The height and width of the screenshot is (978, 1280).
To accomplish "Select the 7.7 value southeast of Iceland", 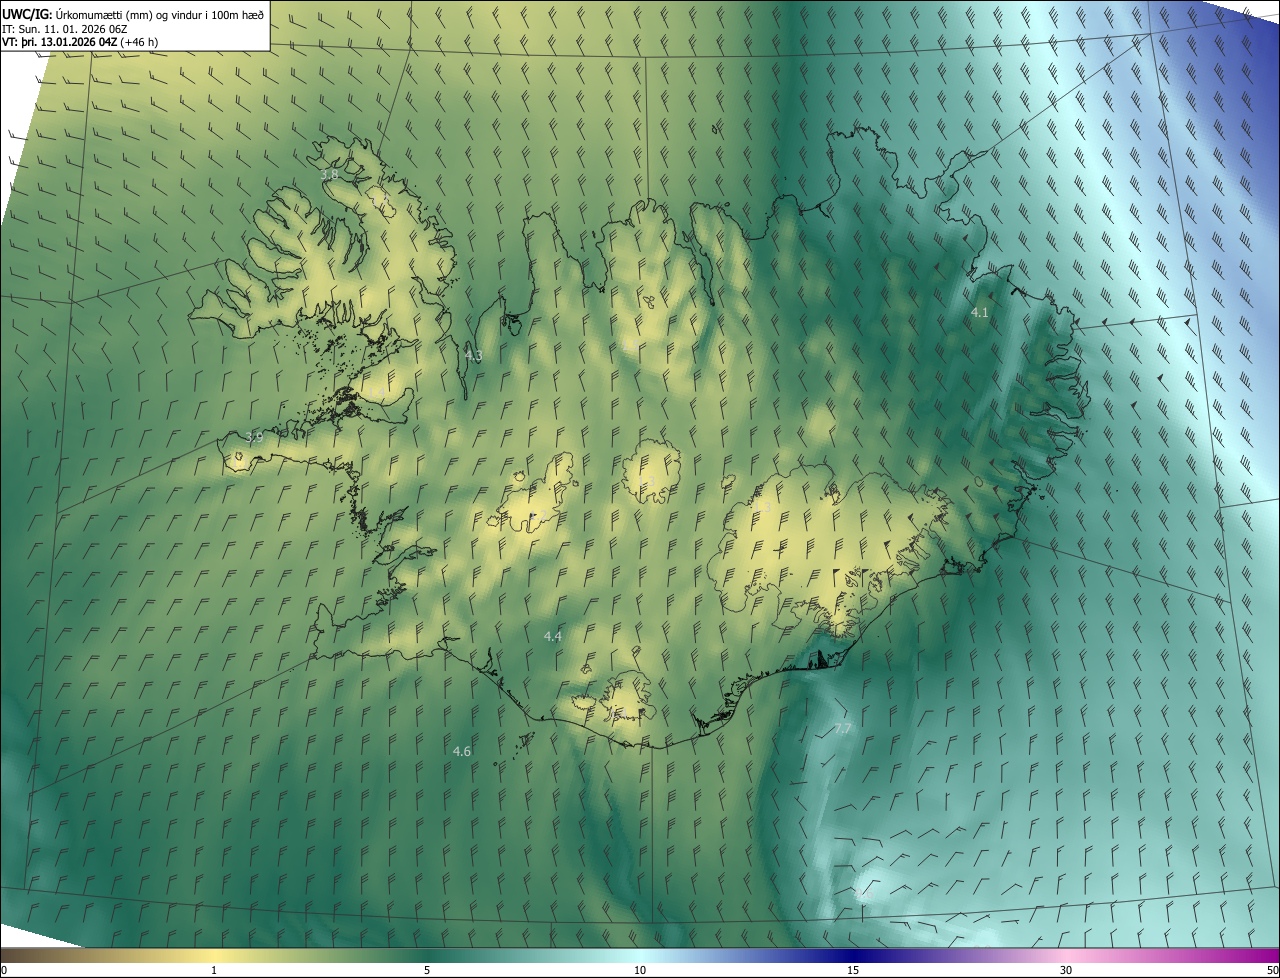I will pos(843,728).
